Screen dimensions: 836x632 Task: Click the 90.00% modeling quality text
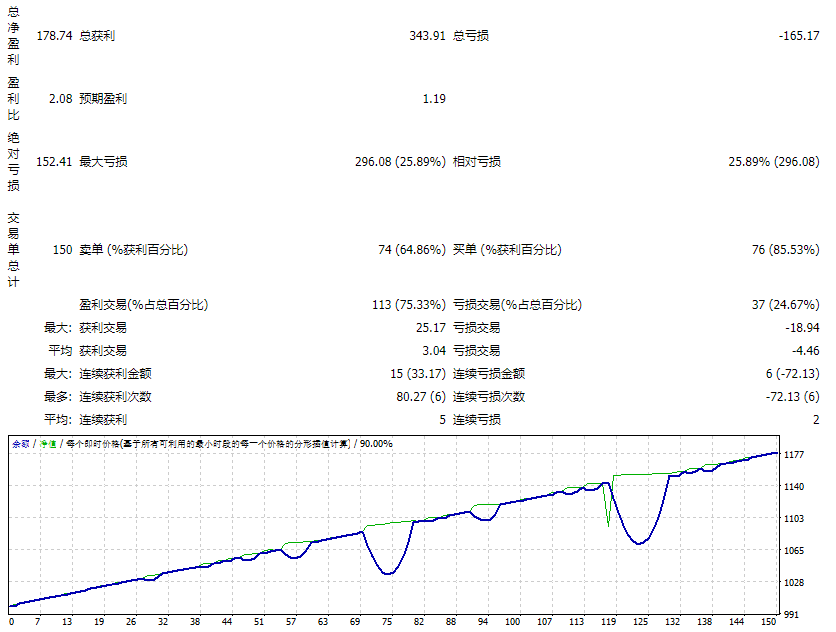point(376,444)
